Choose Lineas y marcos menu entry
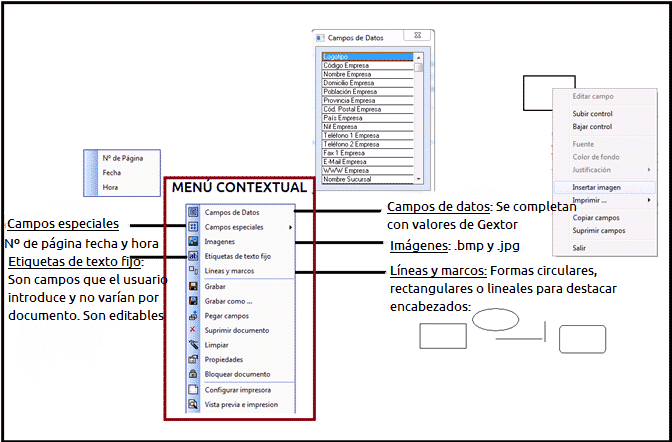The height and width of the screenshot is (442, 672). click(241, 271)
